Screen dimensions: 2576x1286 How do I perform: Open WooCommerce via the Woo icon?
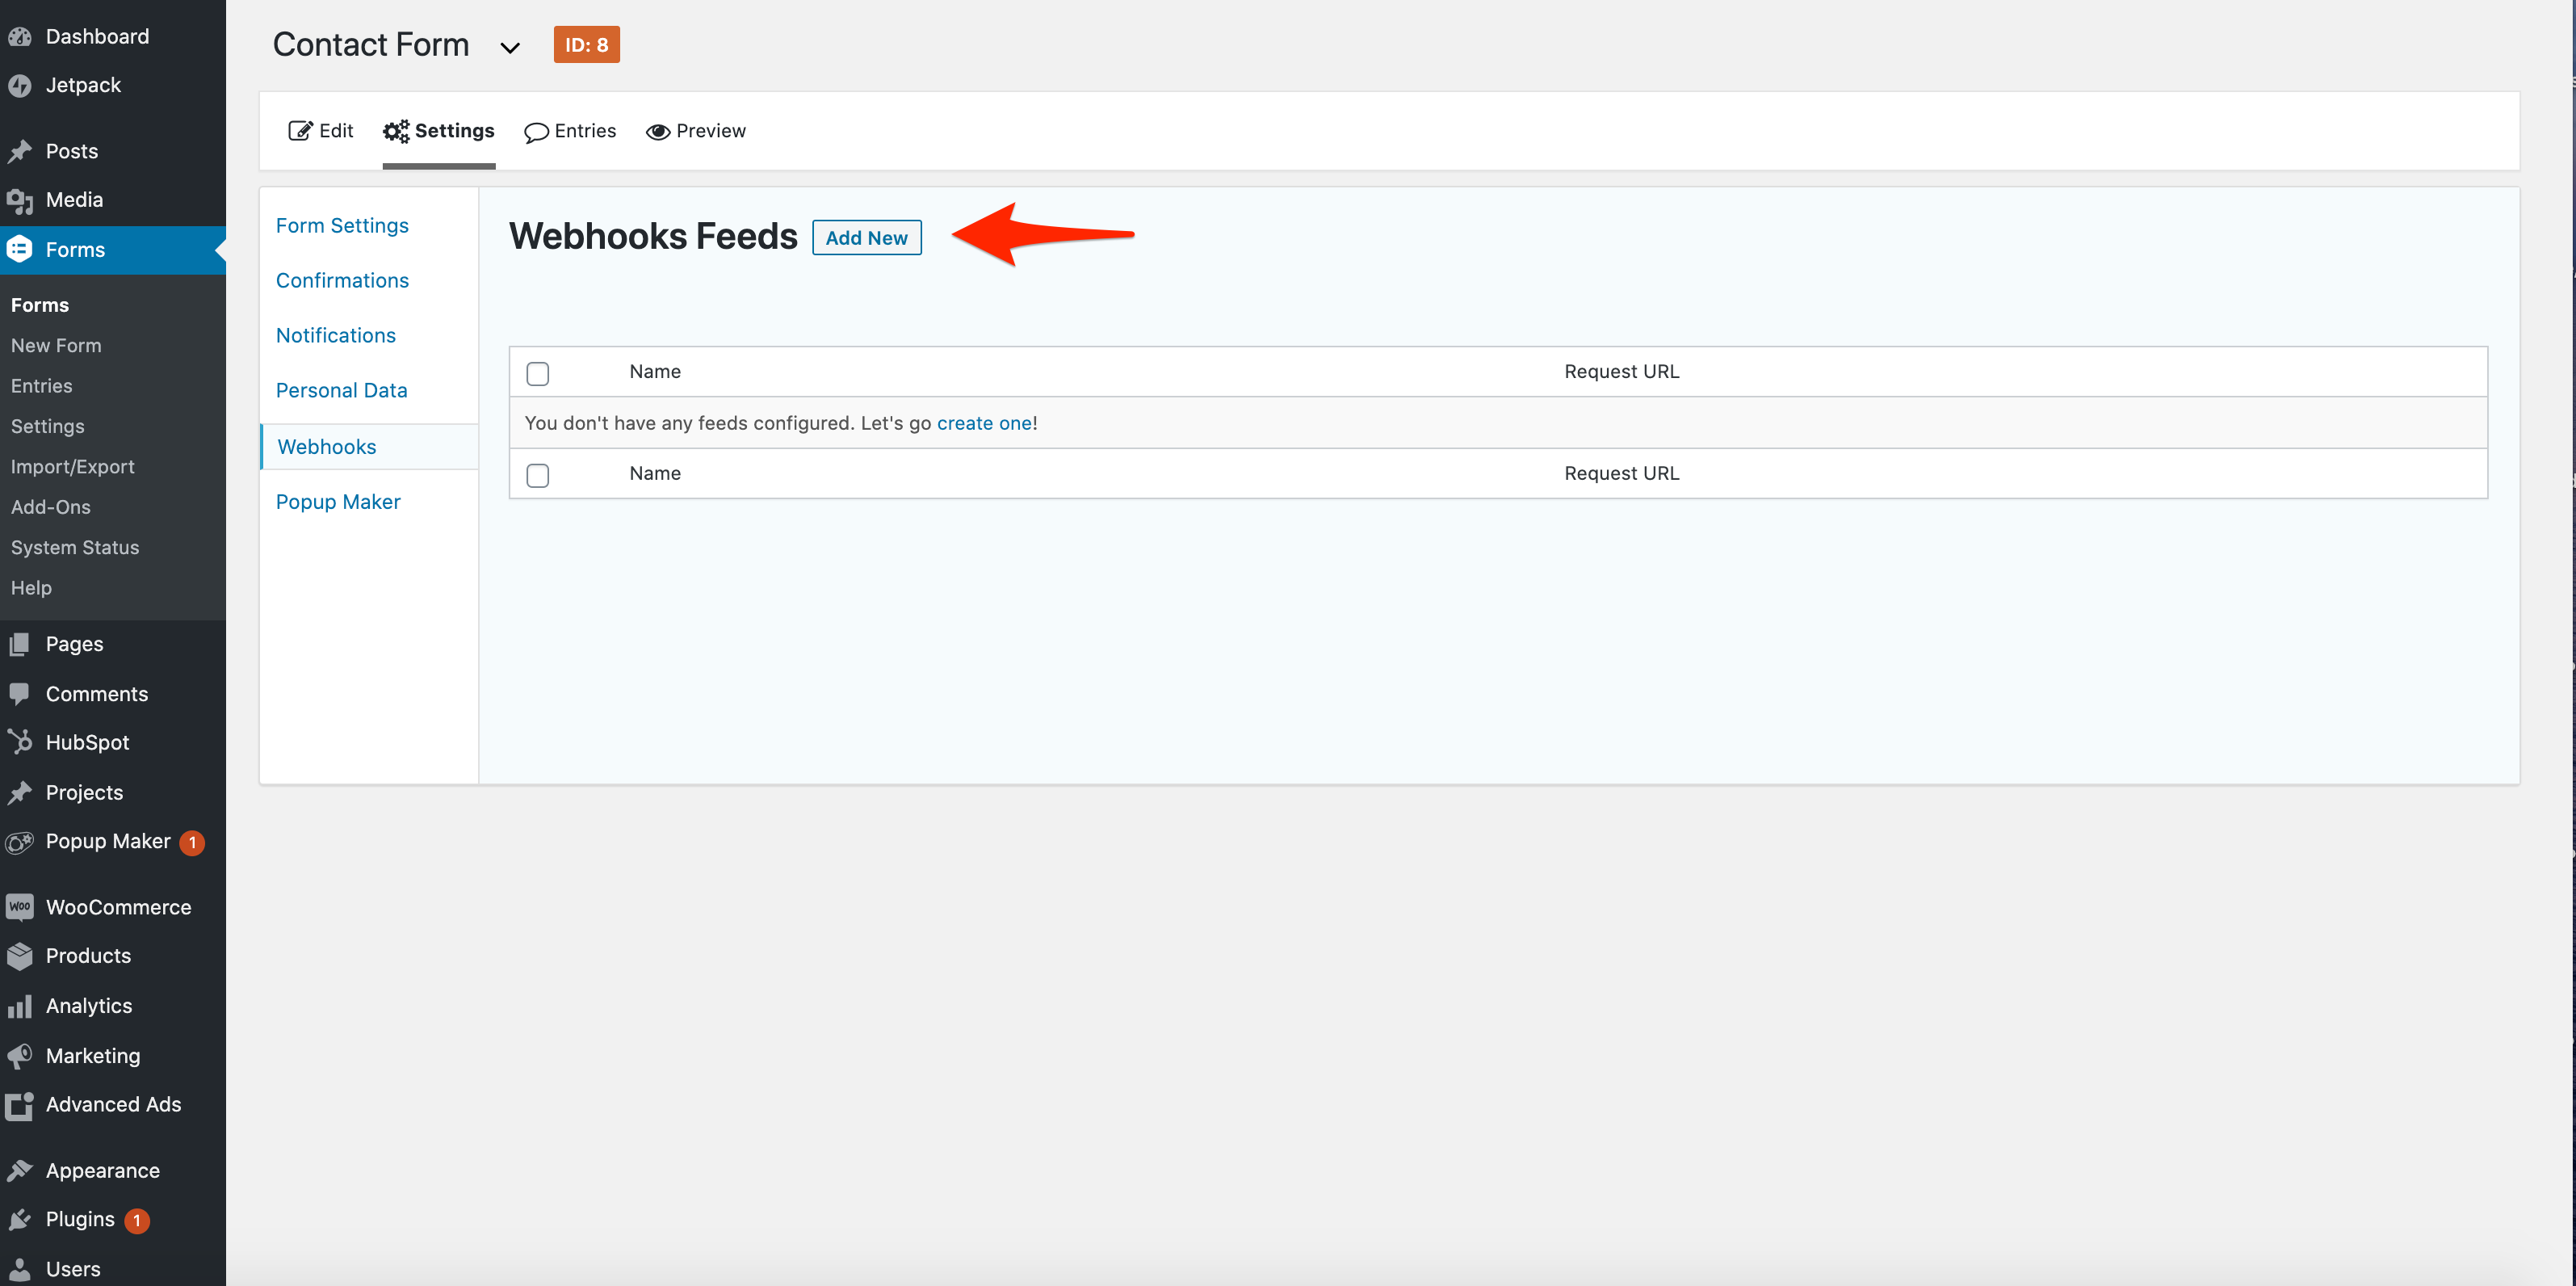[21, 906]
